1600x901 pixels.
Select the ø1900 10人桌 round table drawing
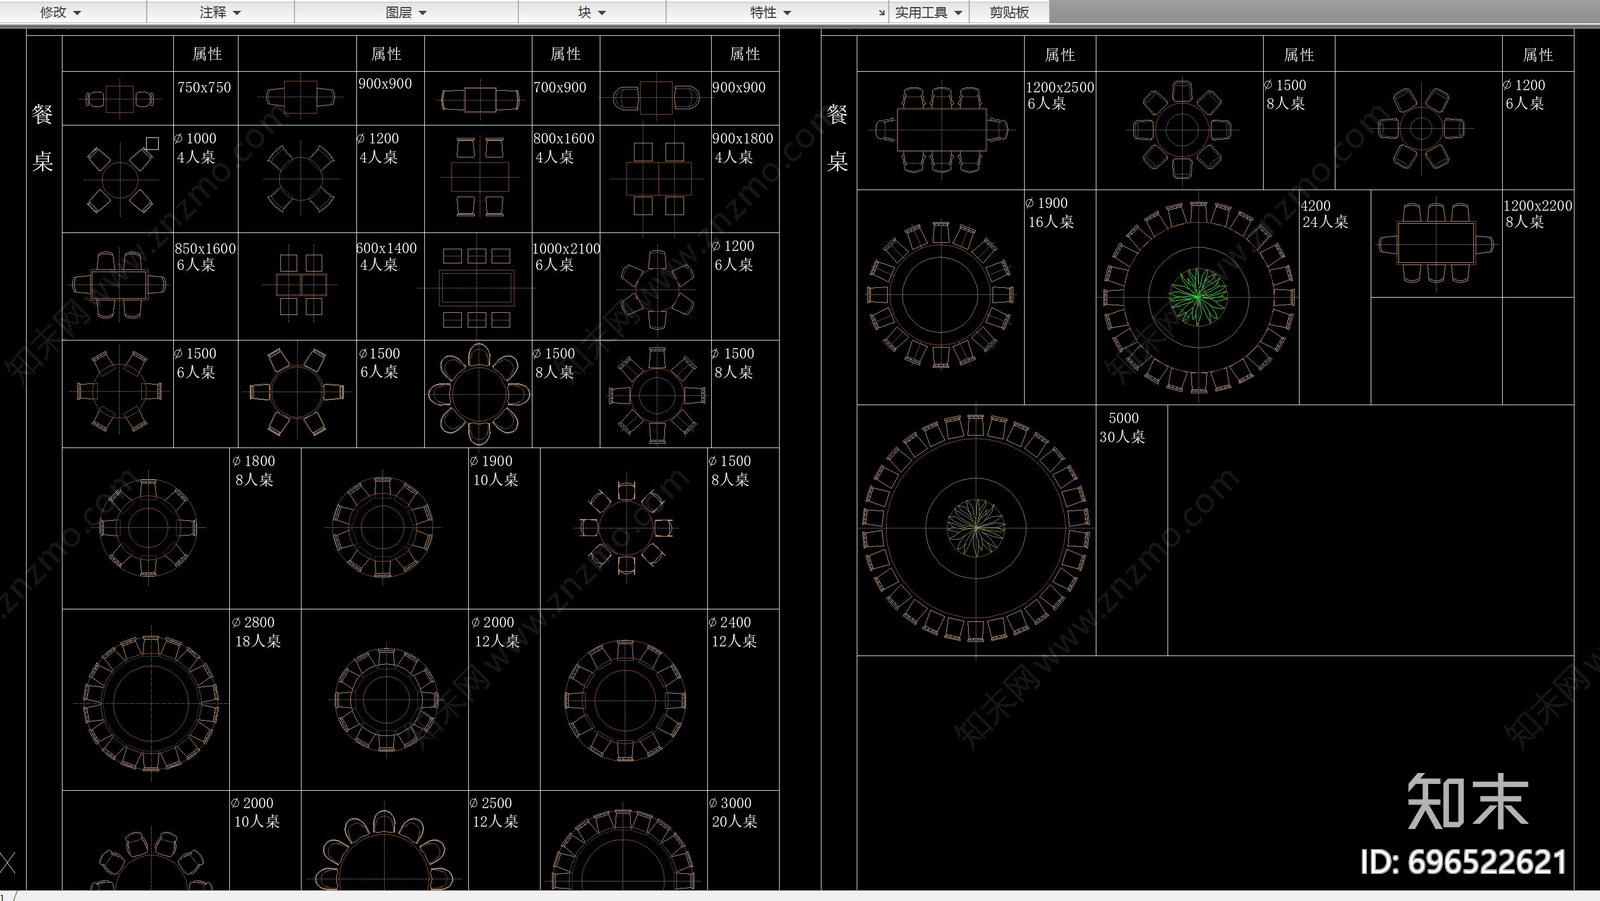[381, 526]
